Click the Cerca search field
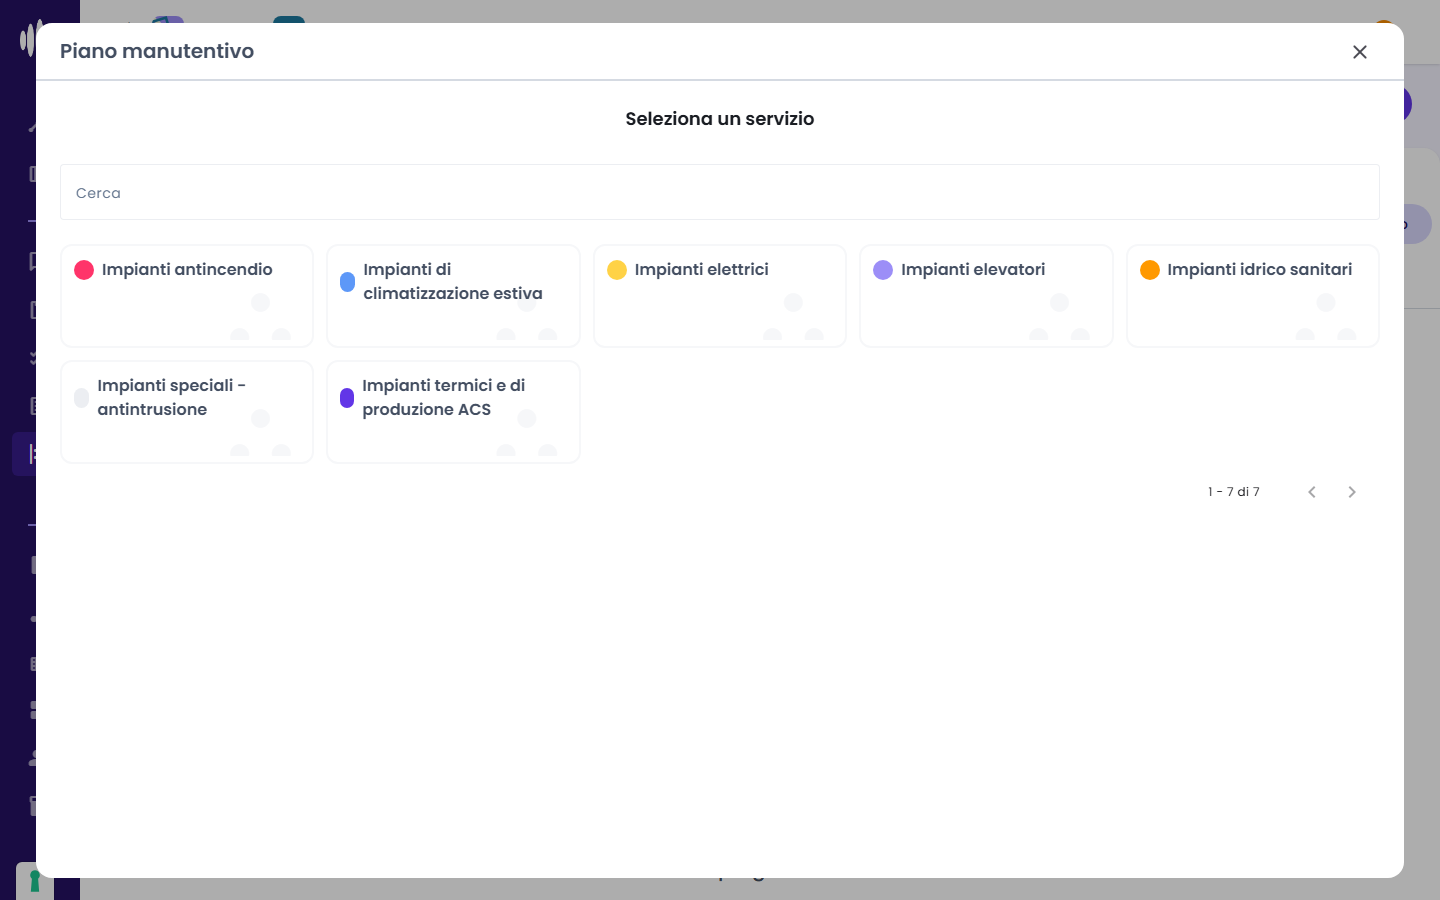 [x=720, y=192]
